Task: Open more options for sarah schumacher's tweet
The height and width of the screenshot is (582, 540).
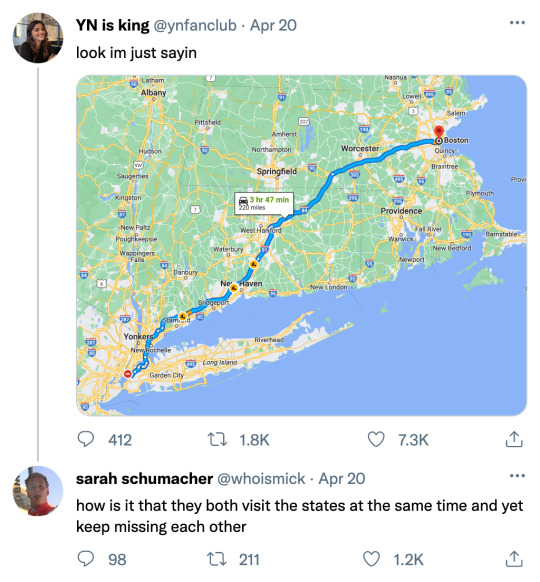Action: click(x=517, y=475)
